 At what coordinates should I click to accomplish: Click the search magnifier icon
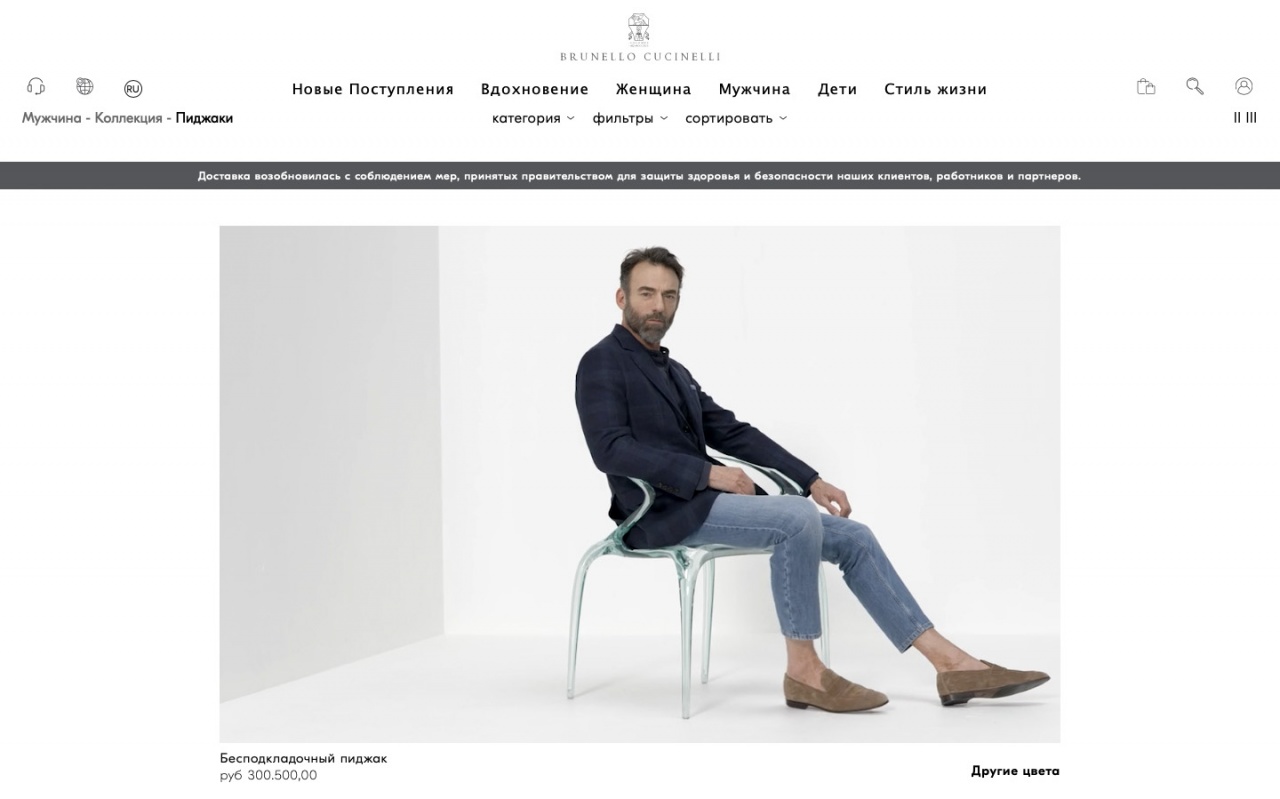1195,87
